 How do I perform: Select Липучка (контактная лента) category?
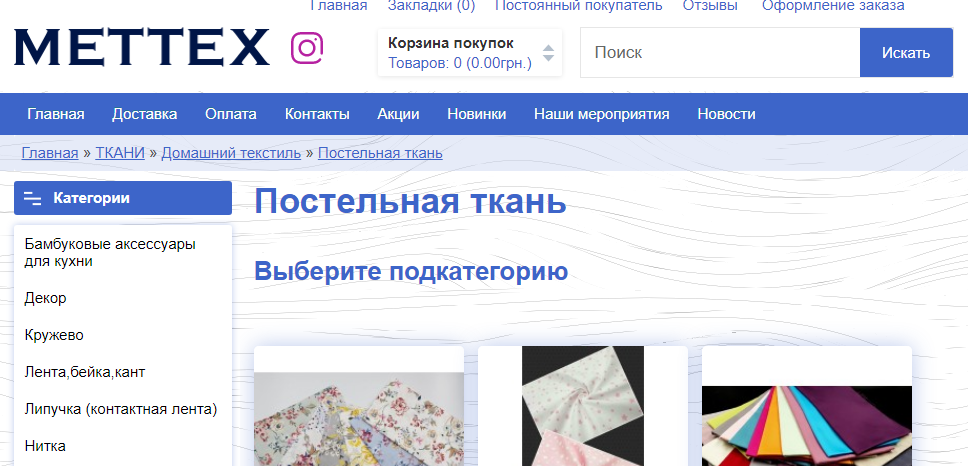(x=121, y=409)
